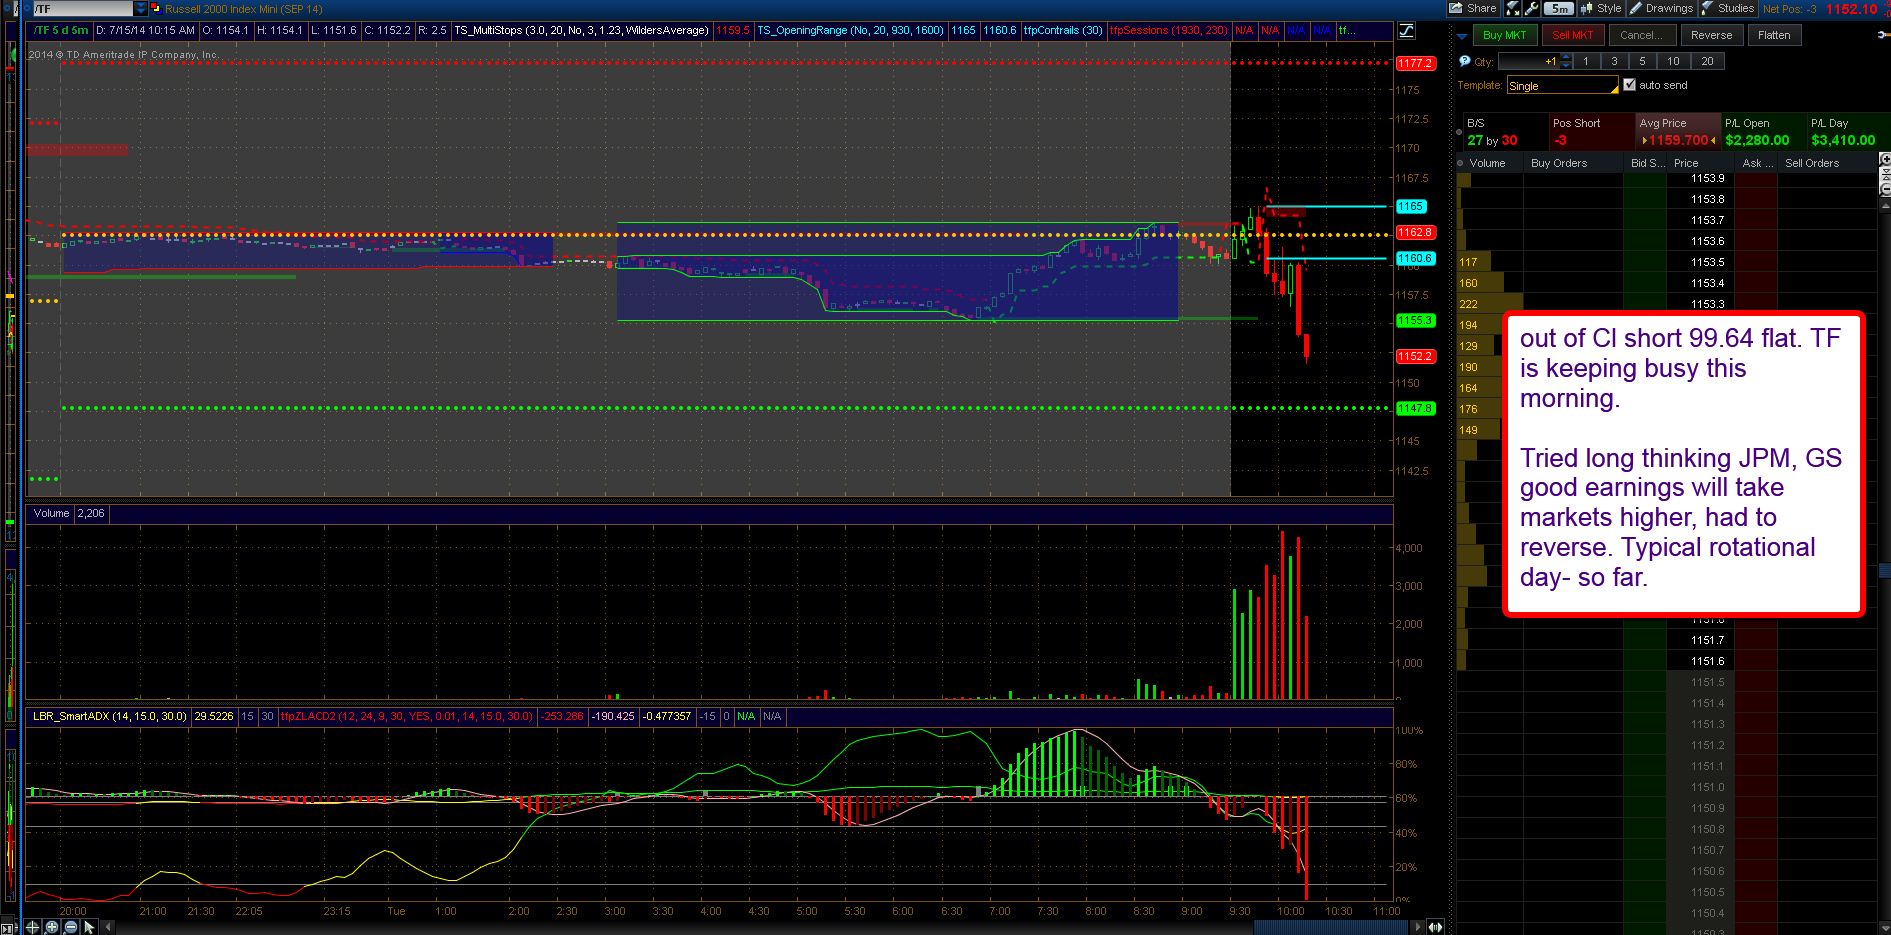This screenshot has height=935, width=1891.
Task: Click the Volume study header label
Action: pos(51,513)
